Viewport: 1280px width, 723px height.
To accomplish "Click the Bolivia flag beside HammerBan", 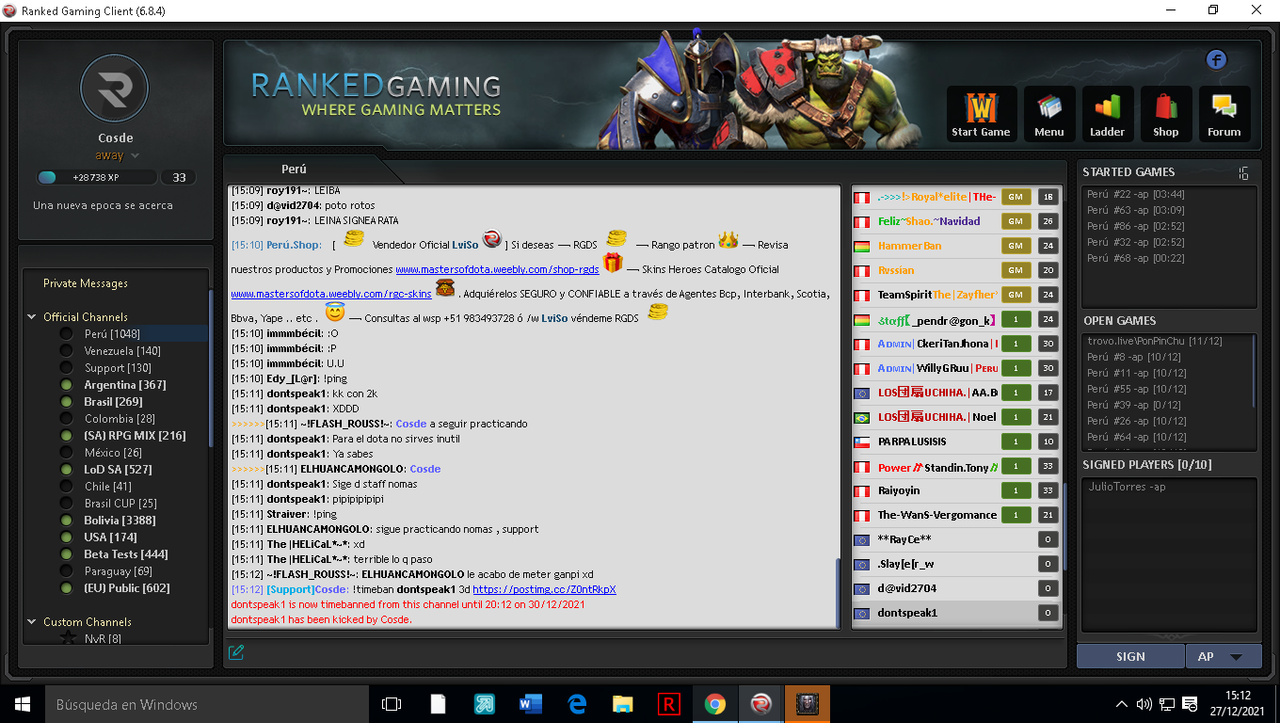I will [861, 246].
